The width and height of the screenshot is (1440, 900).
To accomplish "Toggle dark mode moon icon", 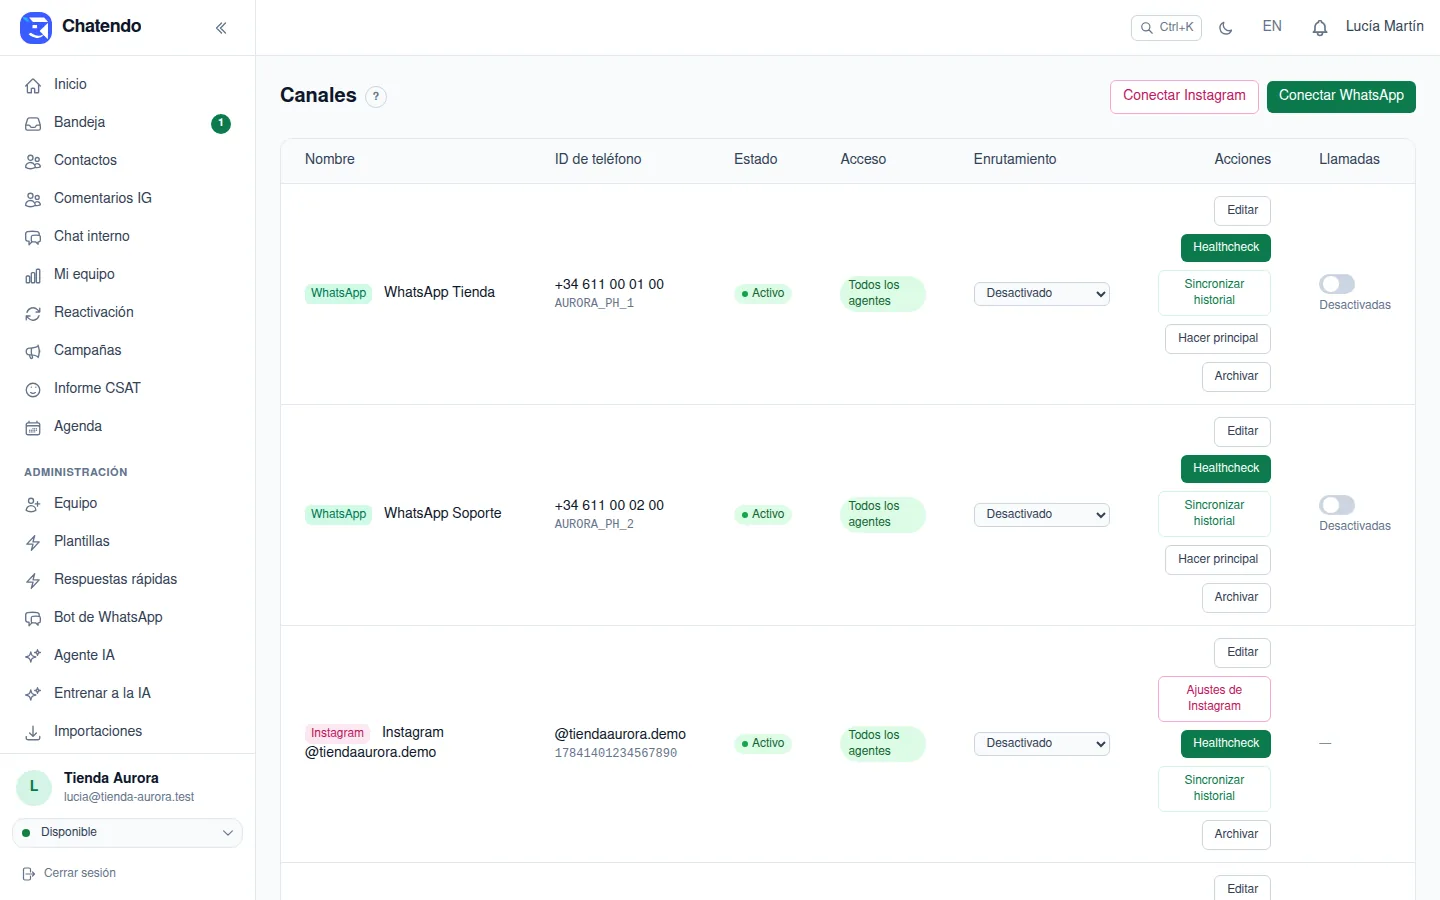I will coord(1226,28).
